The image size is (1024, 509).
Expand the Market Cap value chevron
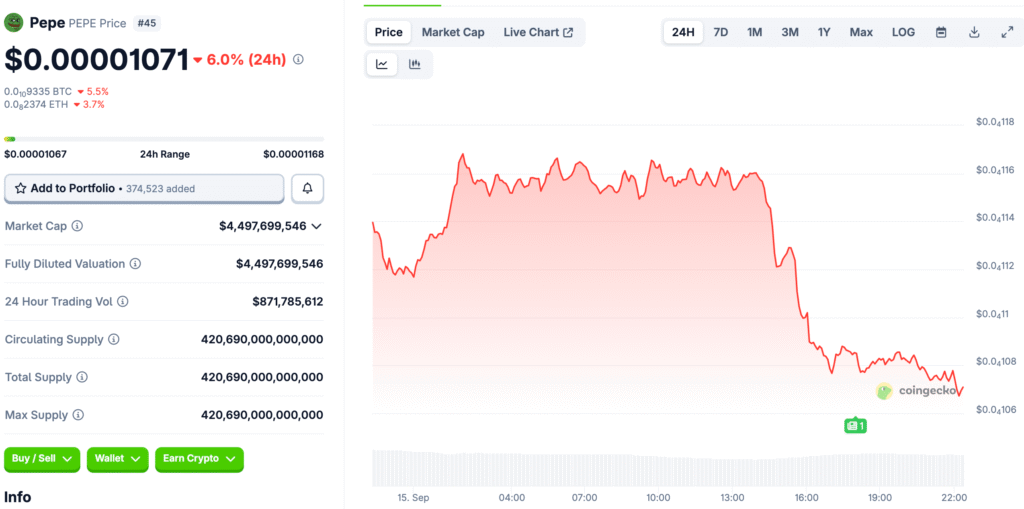coord(317,226)
